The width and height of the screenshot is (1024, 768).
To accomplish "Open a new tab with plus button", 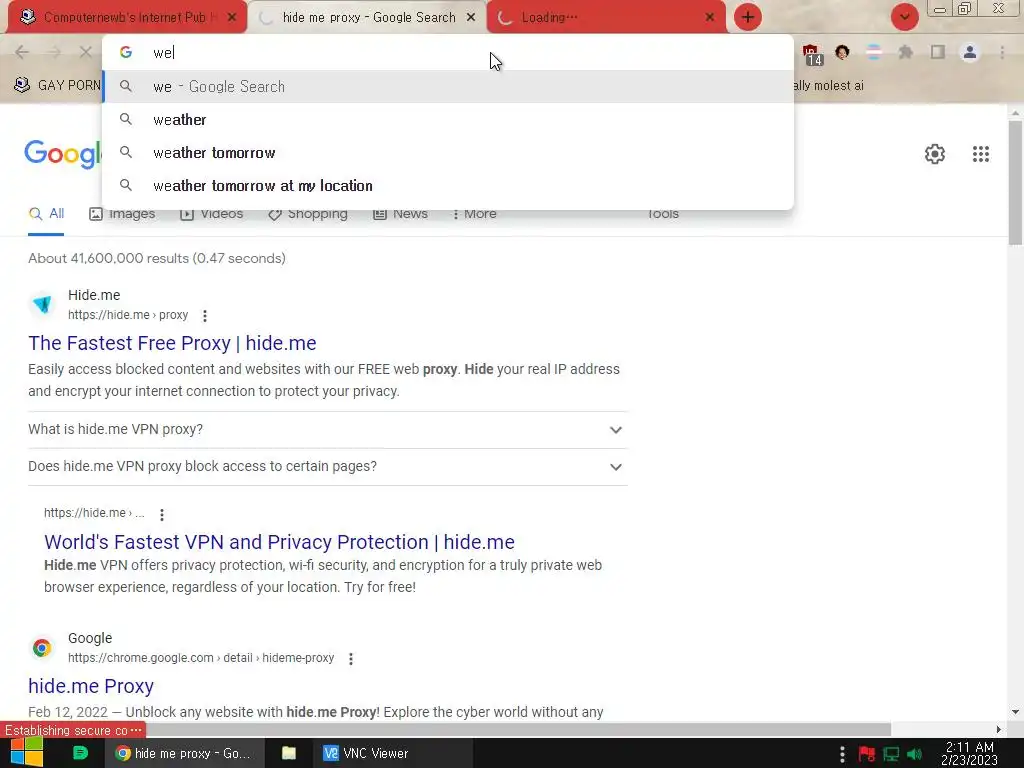I will [748, 17].
